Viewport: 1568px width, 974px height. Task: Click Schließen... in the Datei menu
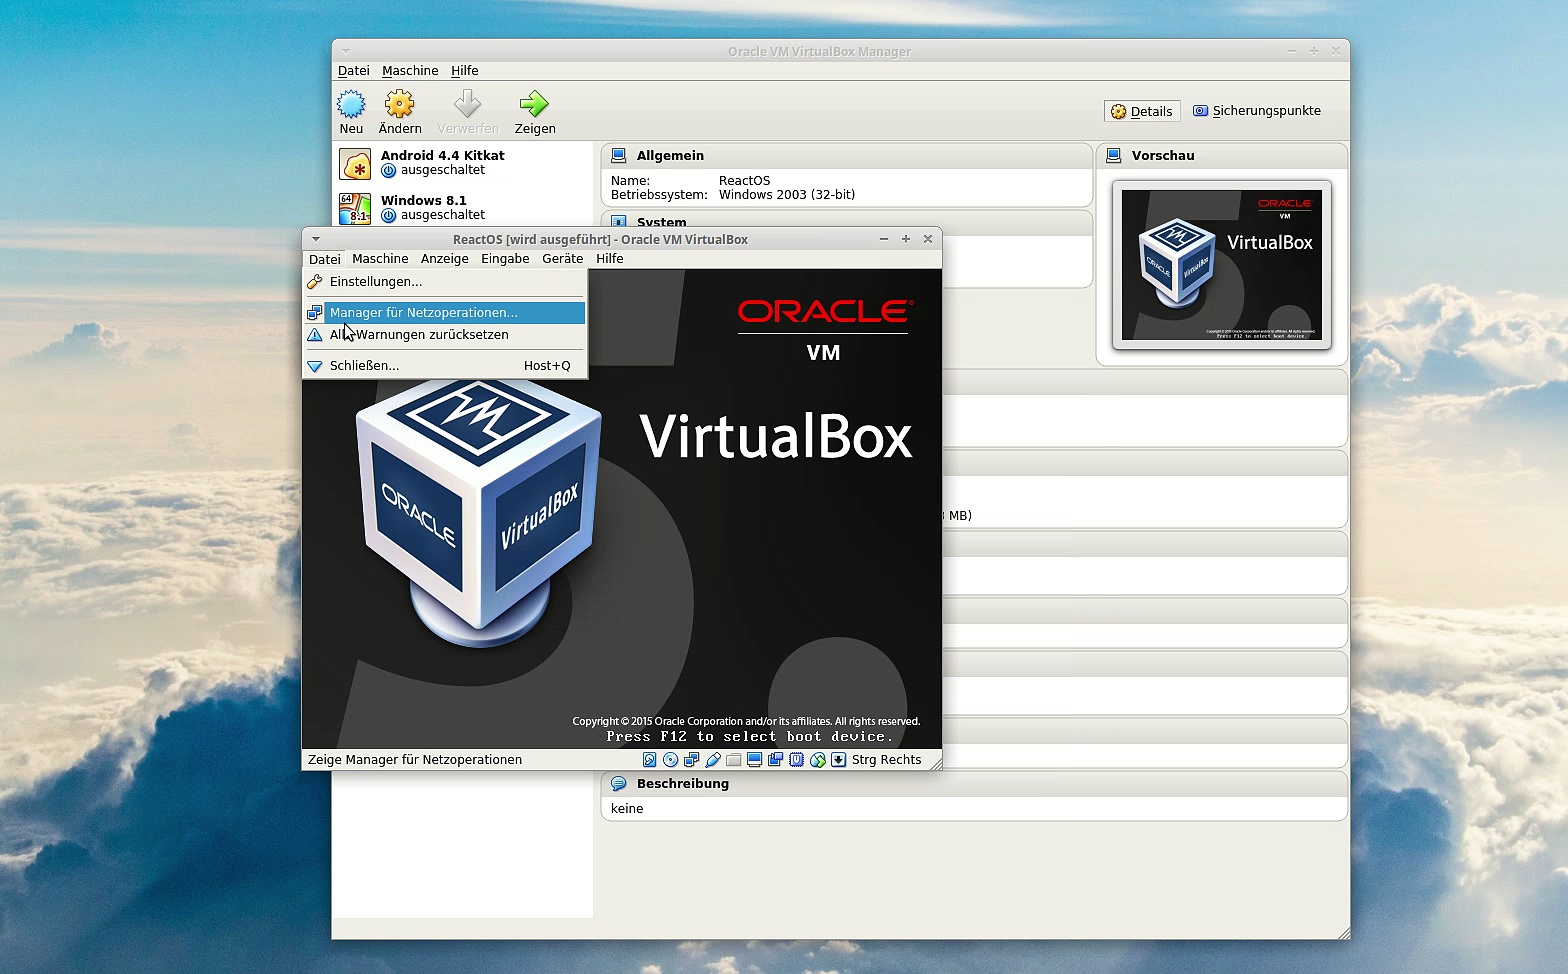point(364,366)
